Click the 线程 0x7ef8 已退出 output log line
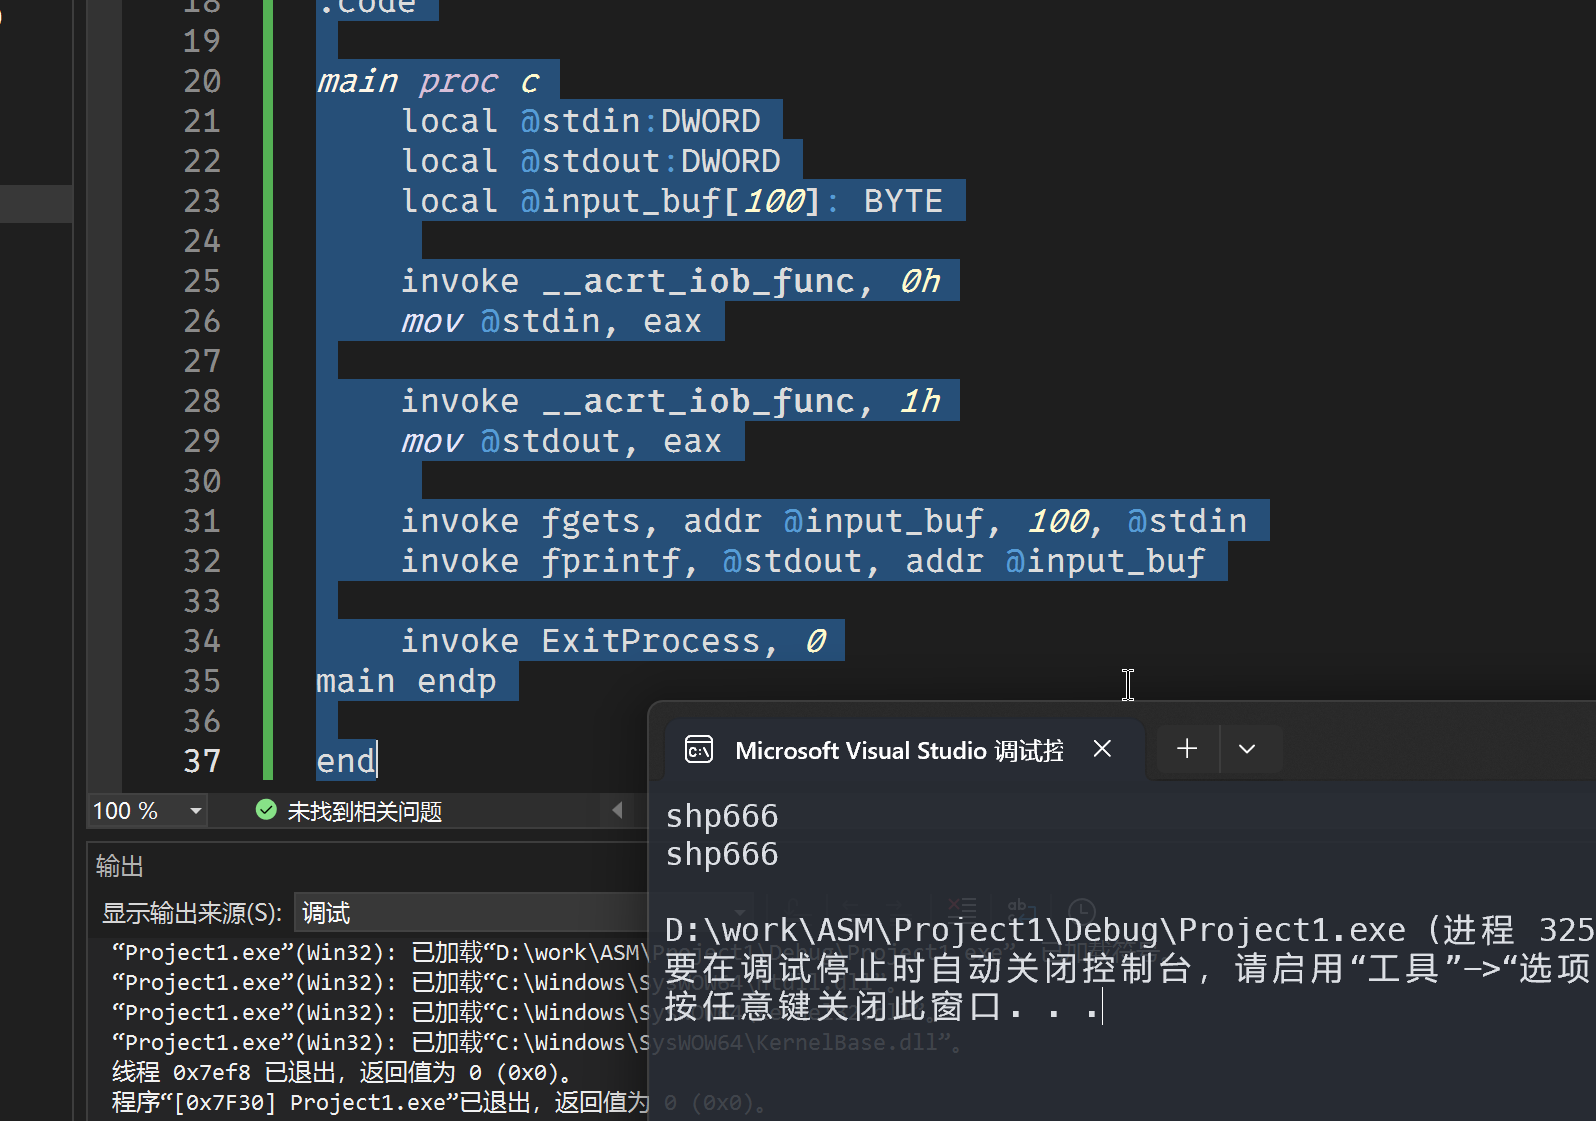The image size is (1596, 1121). tap(340, 1073)
